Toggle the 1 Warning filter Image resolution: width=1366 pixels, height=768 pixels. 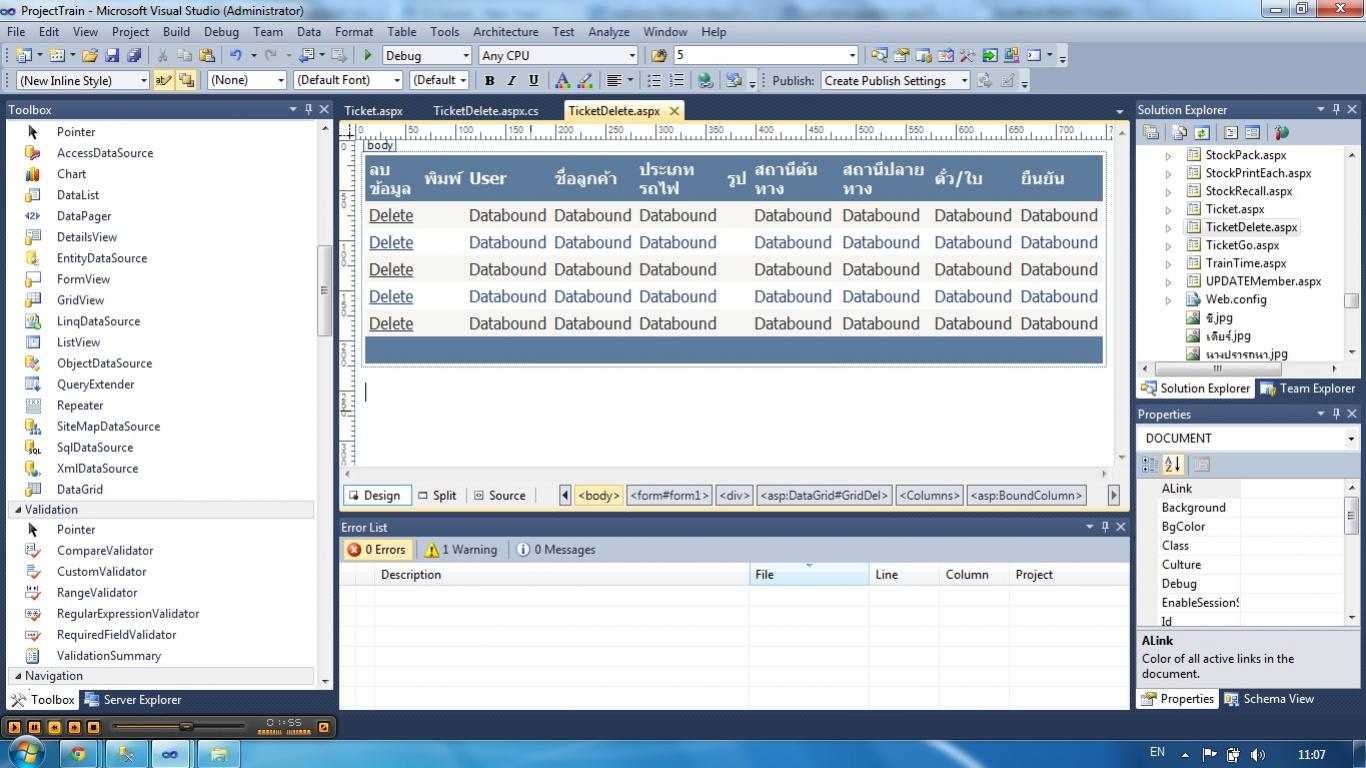click(x=460, y=550)
